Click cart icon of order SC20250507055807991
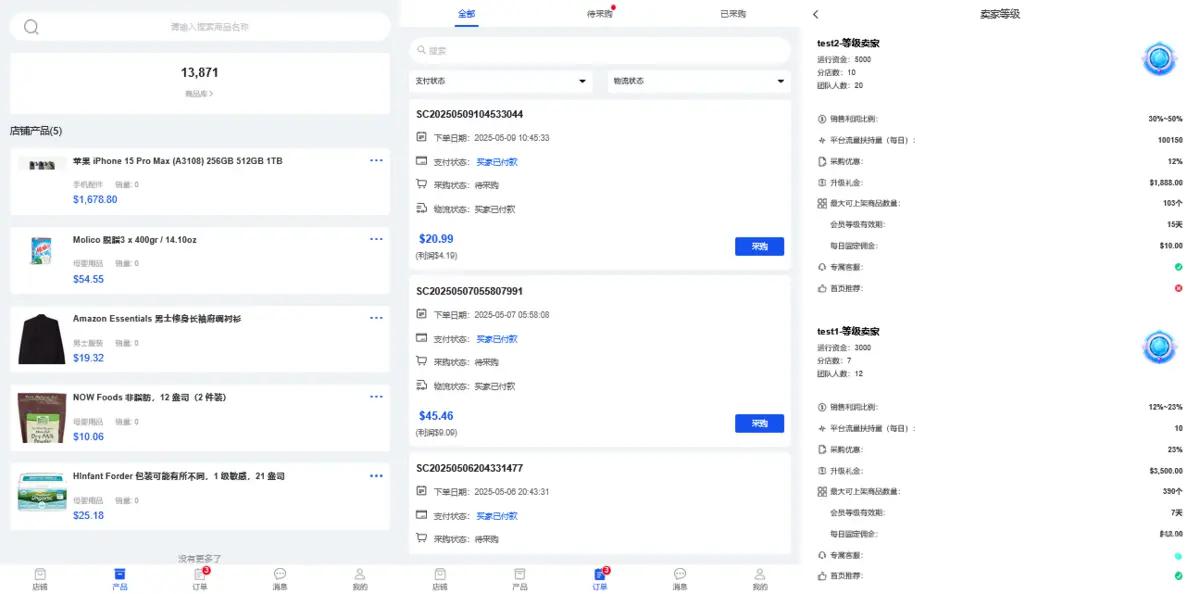1200x594 pixels. tap(421, 362)
